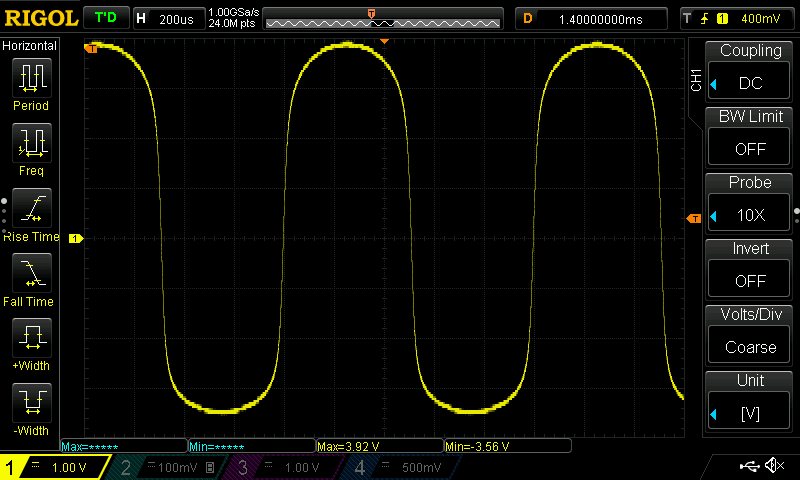This screenshot has height=480, width=800.
Task: Choose the Rise Time measurement icon
Action: 30,209
